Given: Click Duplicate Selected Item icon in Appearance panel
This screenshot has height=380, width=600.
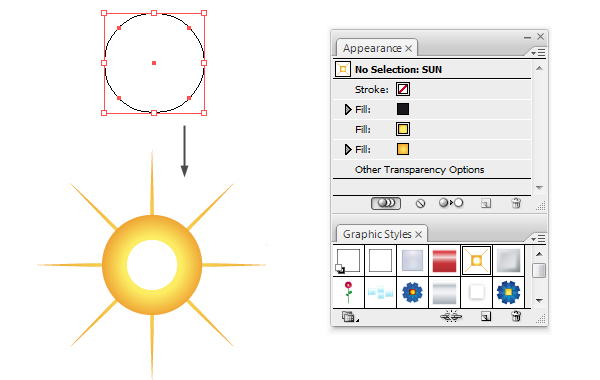Looking at the screenshot, I should tap(486, 203).
